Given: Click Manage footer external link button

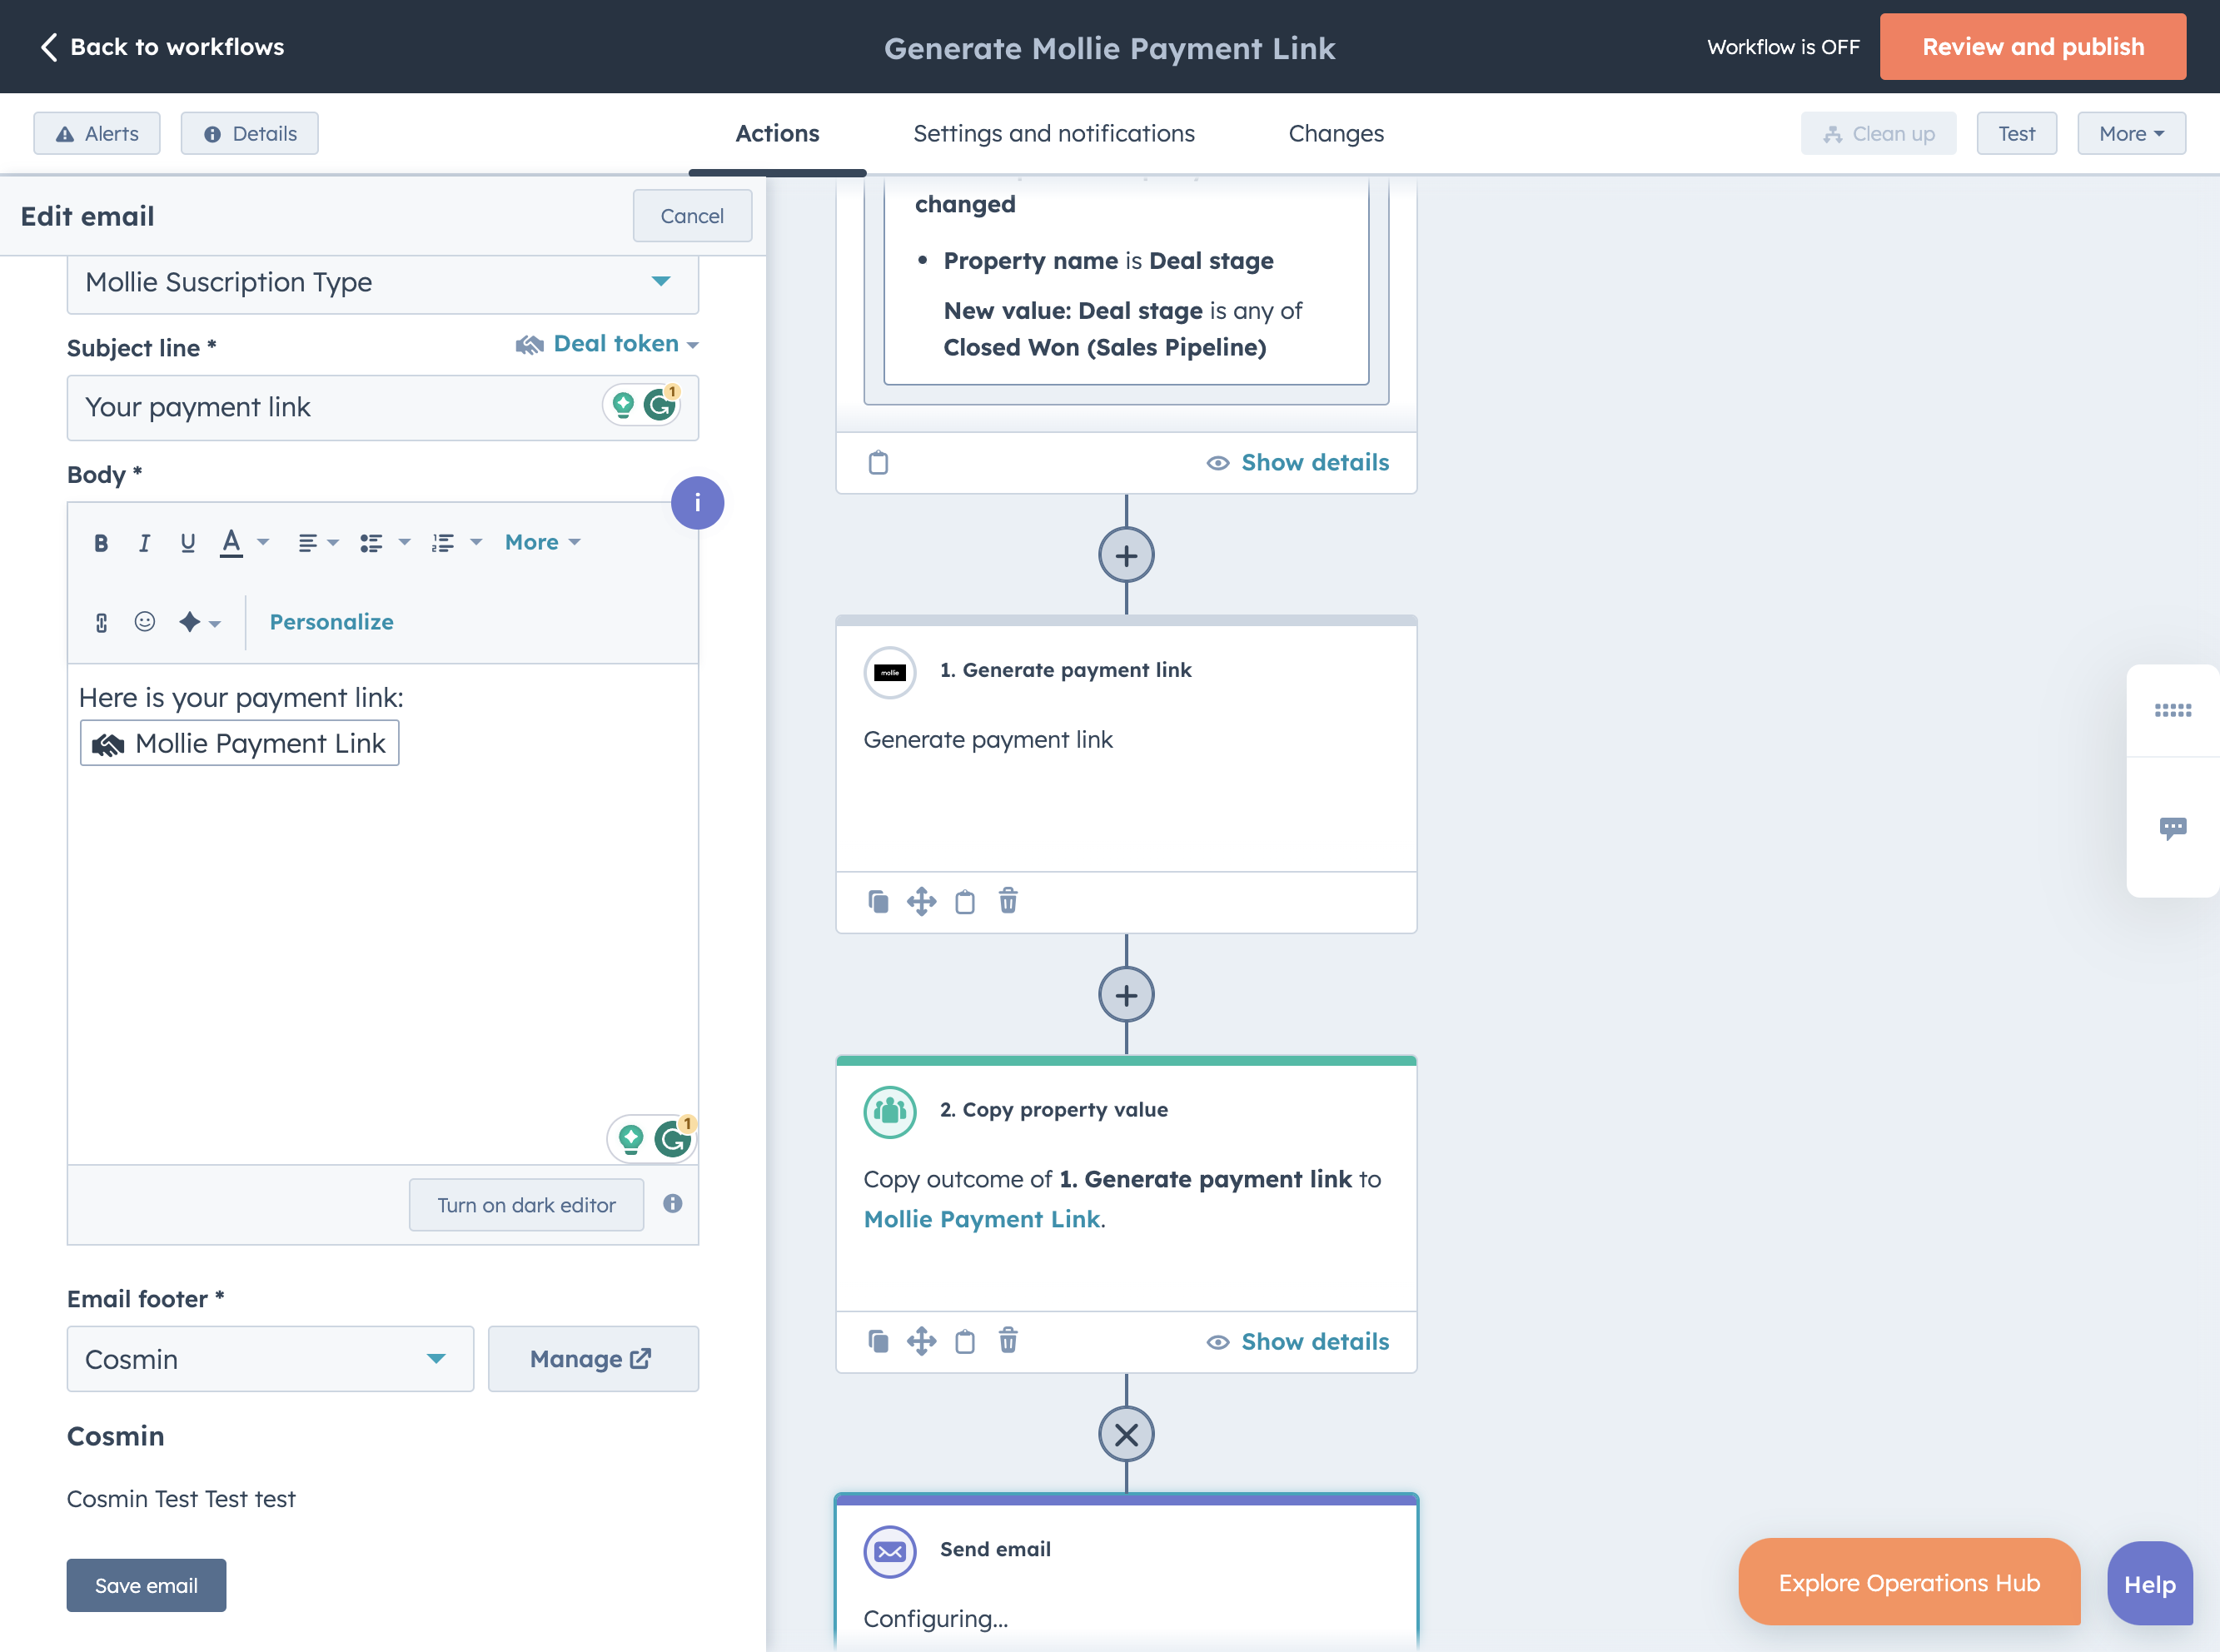Looking at the screenshot, I should 593,1359.
